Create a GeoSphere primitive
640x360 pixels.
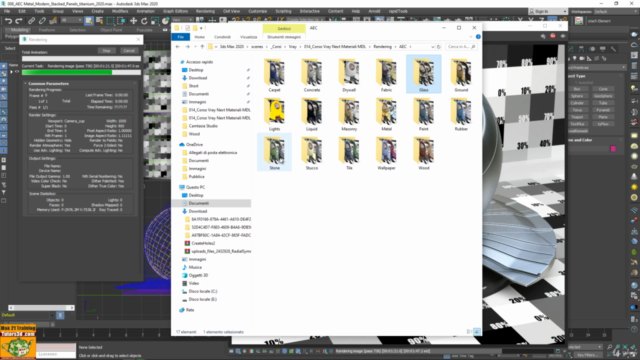tap(603, 96)
